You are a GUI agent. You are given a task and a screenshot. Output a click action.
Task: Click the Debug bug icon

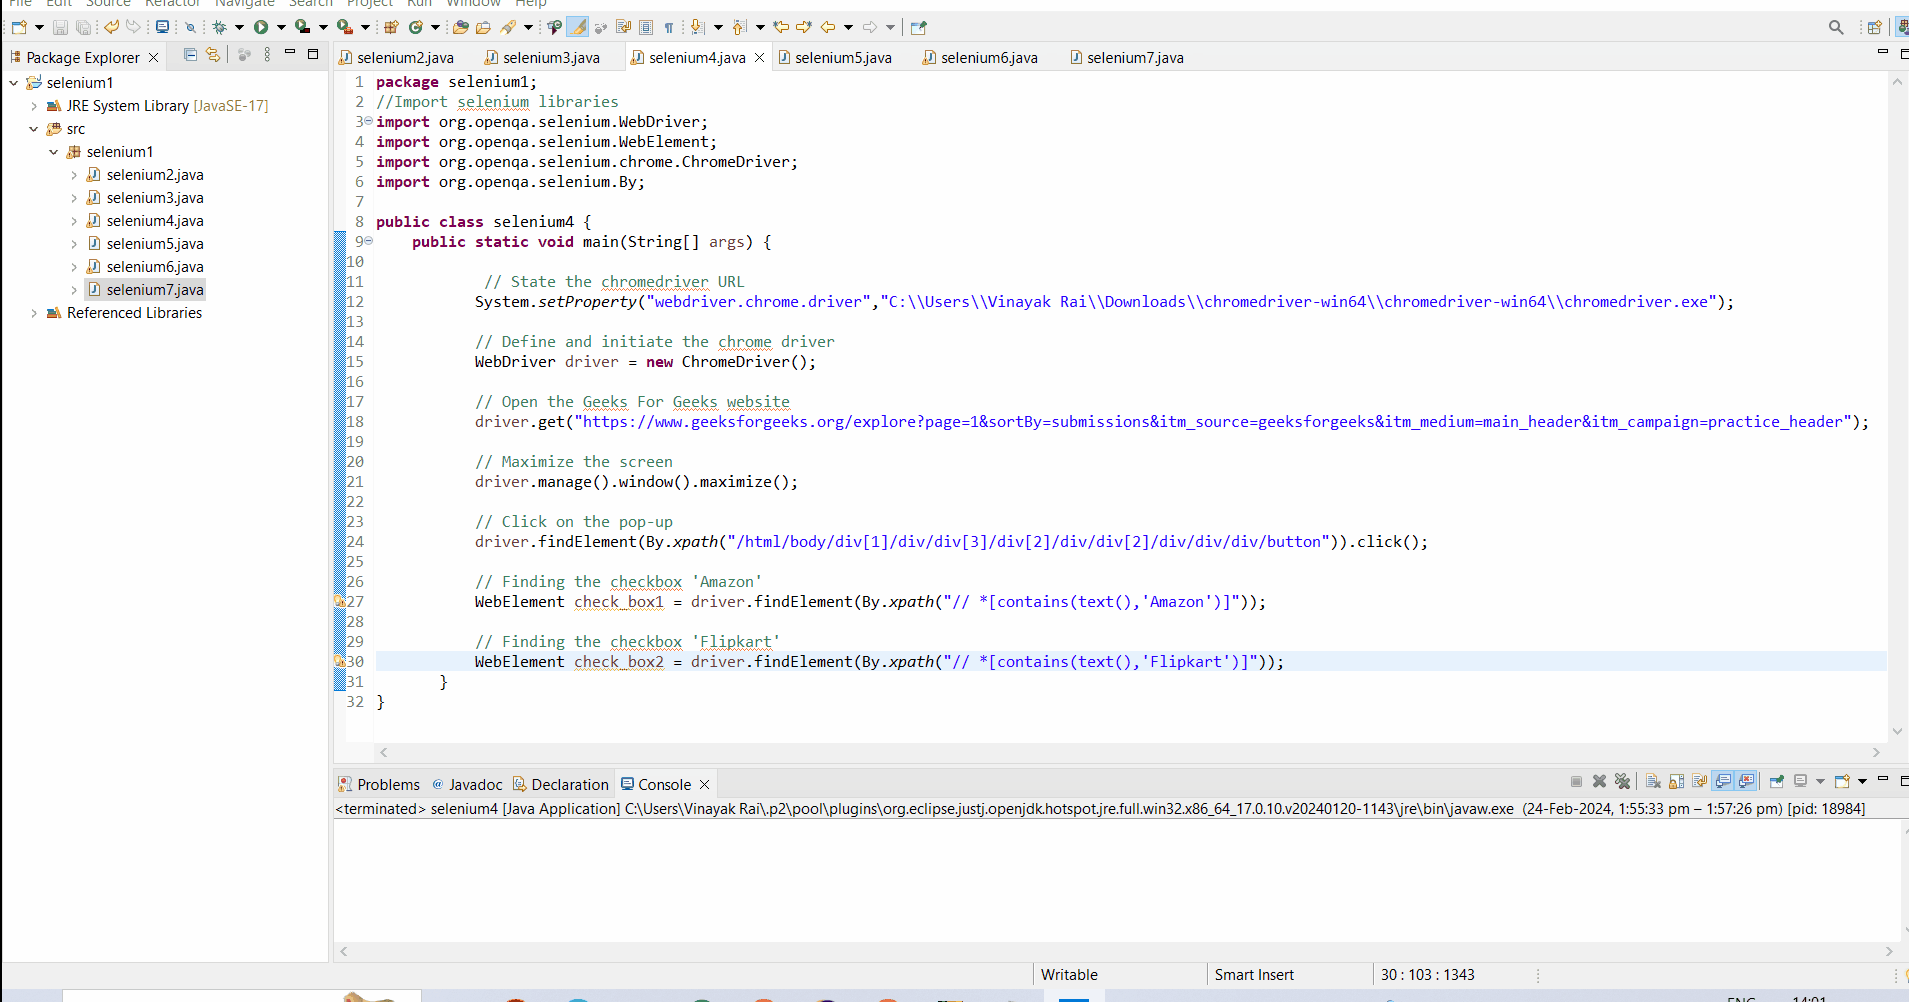click(x=219, y=27)
